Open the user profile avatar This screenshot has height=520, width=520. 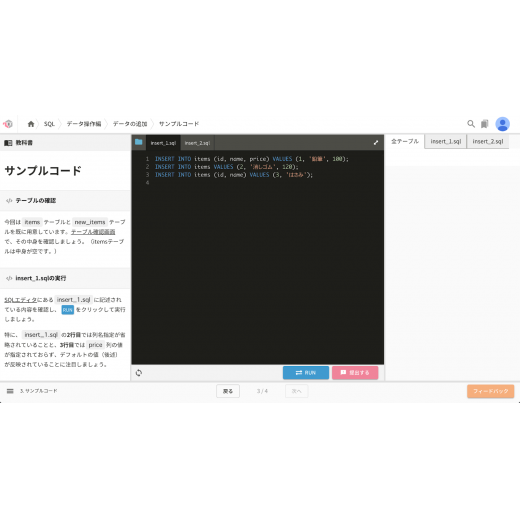pos(502,124)
